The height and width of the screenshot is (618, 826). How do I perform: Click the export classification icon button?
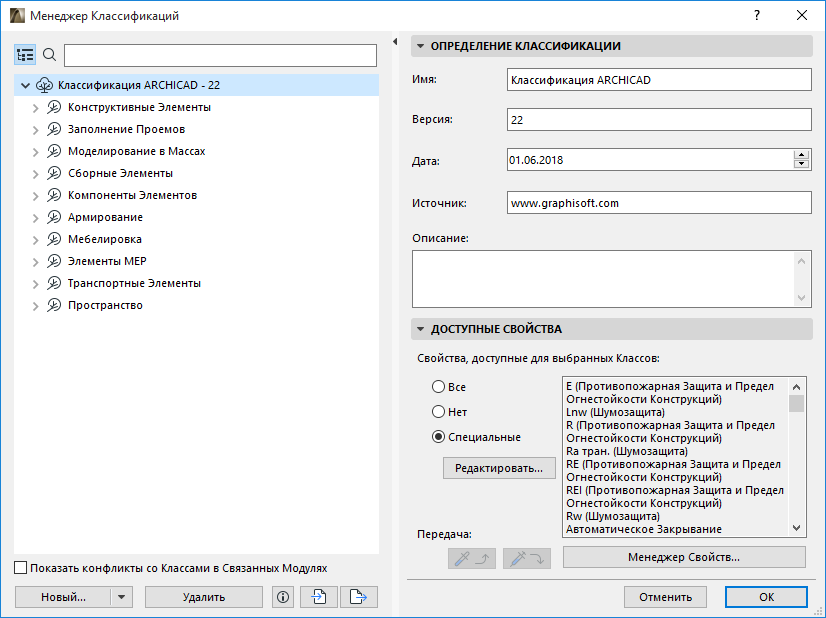click(359, 597)
